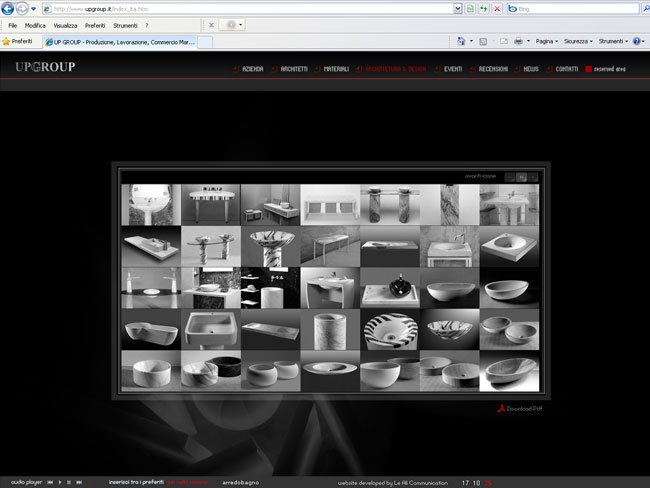
Task: Open the Modifica menu
Action: pyautogui.click(x=35, y=26)
